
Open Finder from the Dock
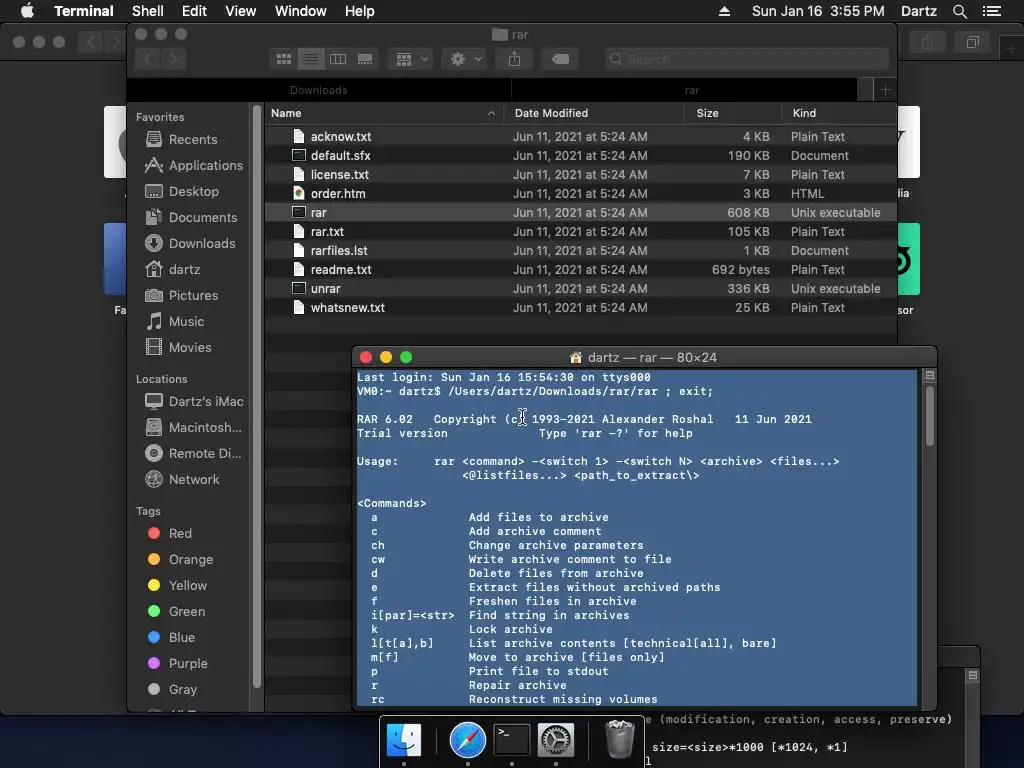point(404,741)
